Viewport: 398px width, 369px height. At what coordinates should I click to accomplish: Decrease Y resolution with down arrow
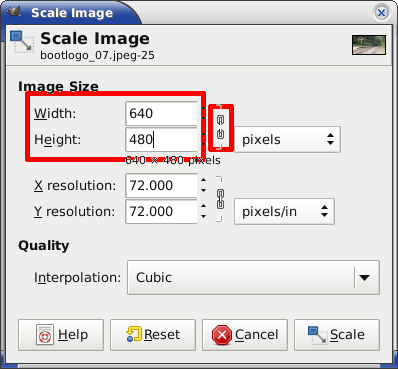(203, 217)
